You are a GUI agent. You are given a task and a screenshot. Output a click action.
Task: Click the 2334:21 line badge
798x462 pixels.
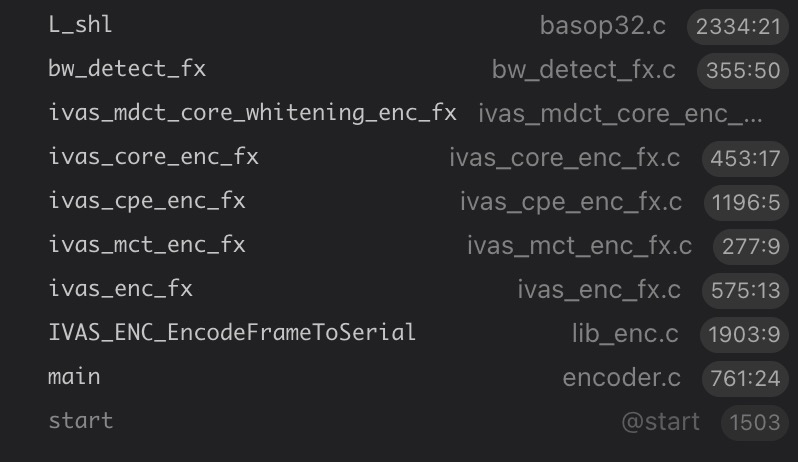tap(738, 27)
